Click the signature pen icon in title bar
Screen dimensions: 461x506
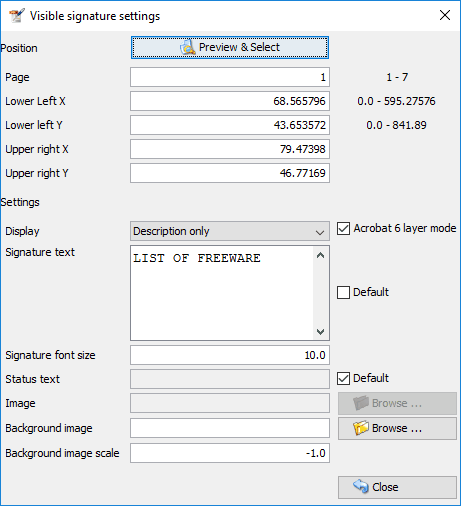pyautogui.click(x=17, y=16)
